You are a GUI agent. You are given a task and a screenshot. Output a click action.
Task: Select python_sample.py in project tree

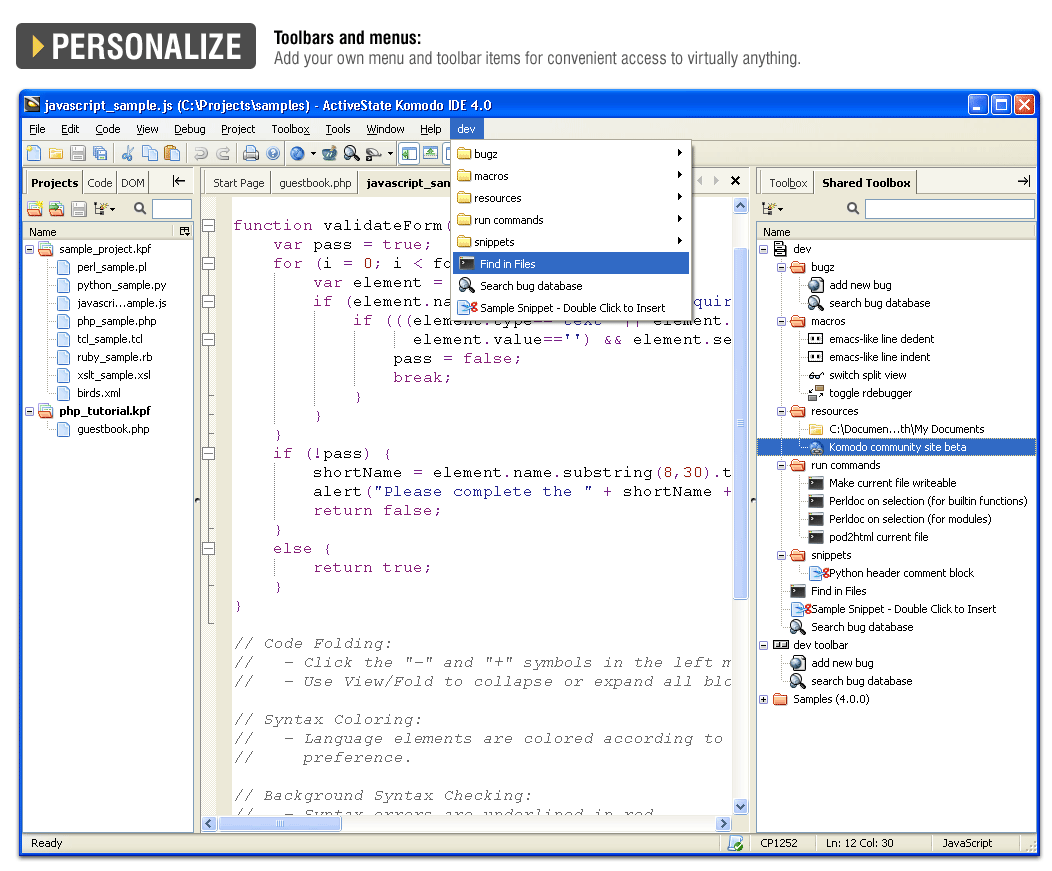tap(121, 285)
